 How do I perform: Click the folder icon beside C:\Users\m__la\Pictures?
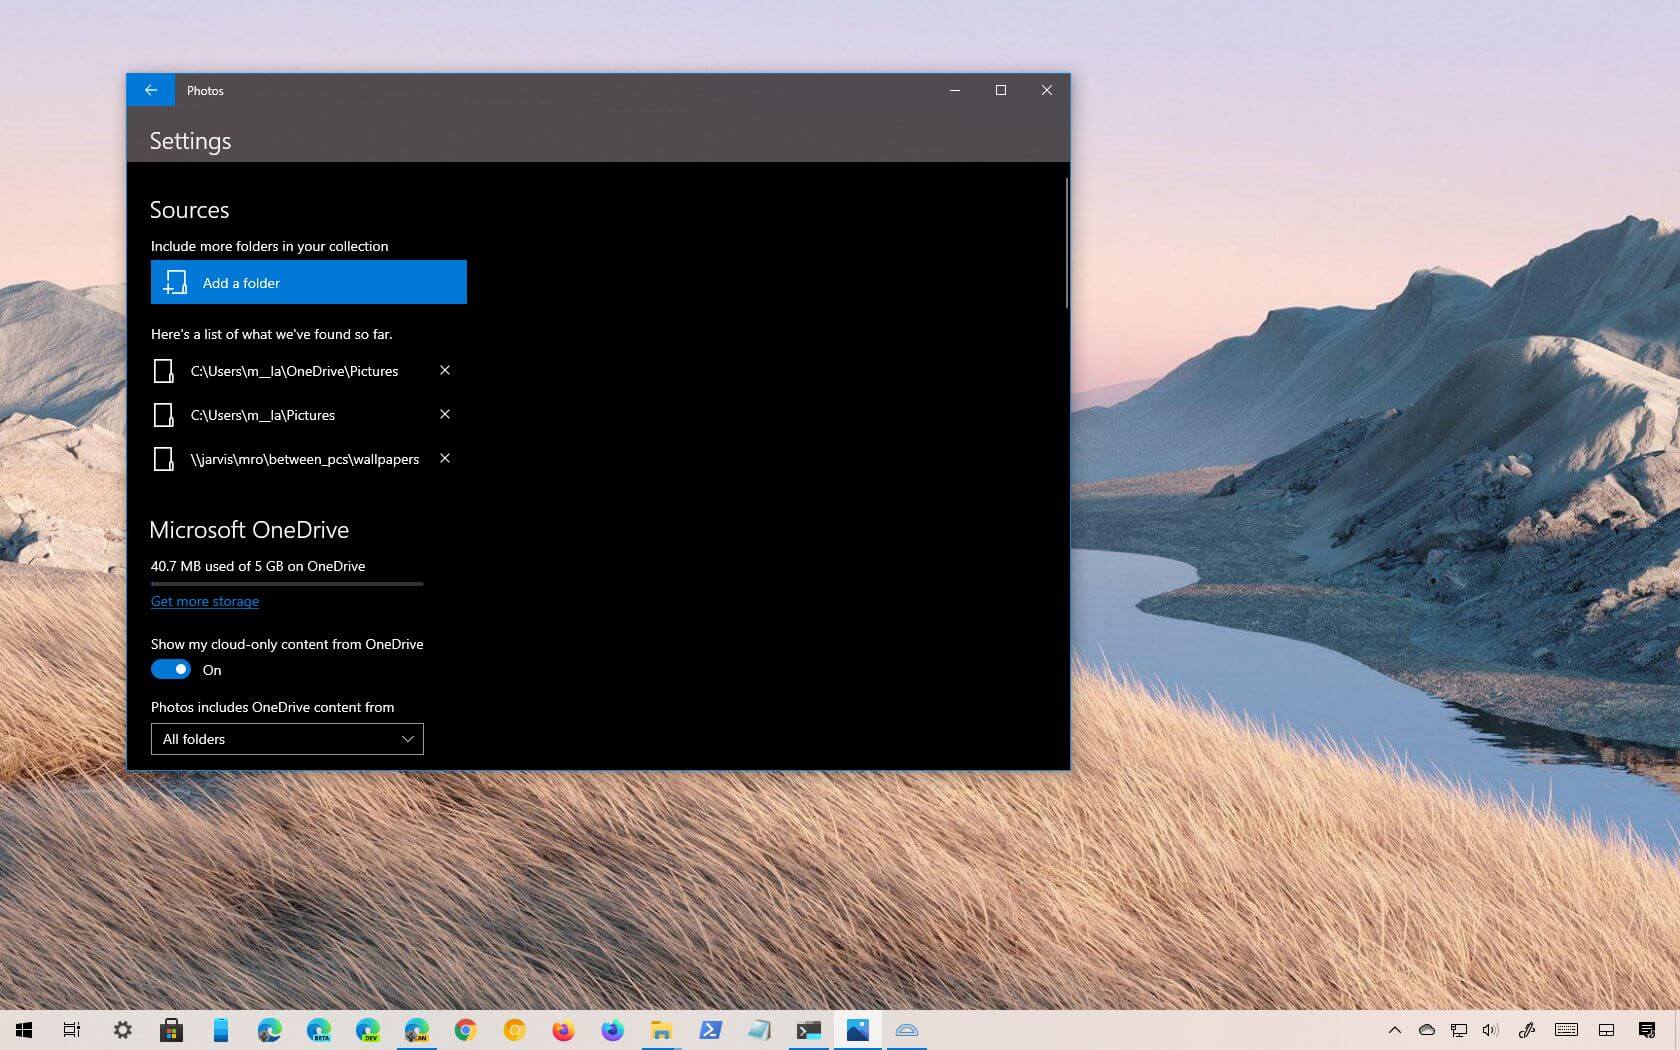click(163, 414)
